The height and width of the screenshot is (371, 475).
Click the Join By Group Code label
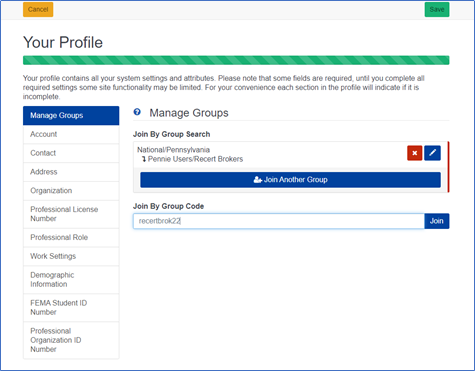click(168, 206)
